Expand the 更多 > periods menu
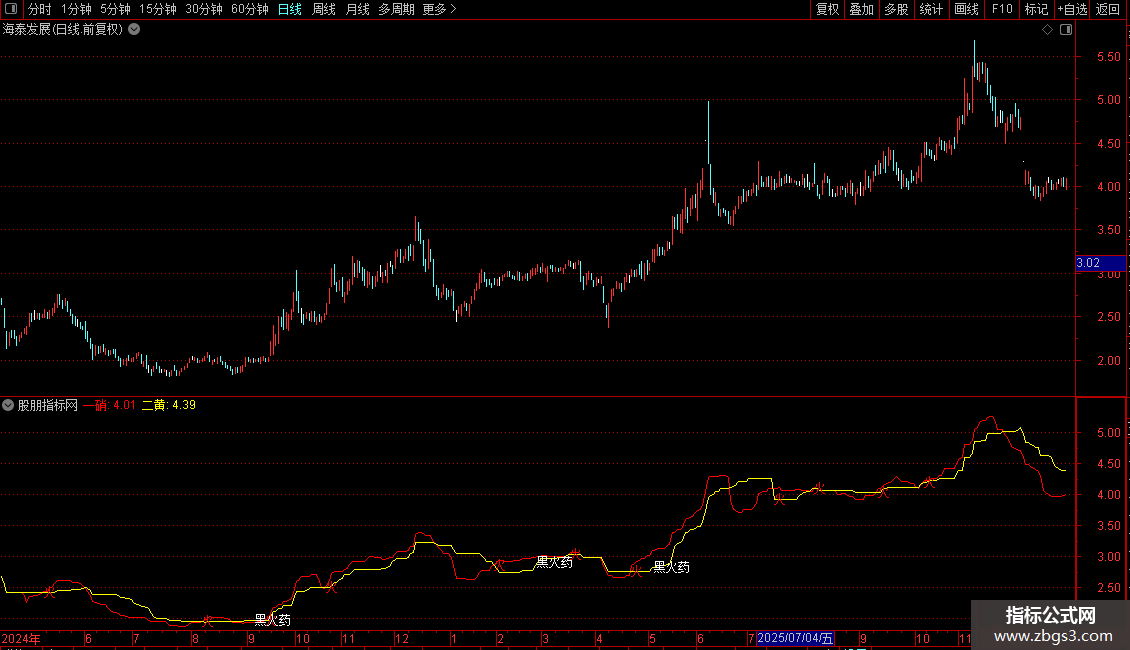1130x650 pixels. (439, 9)
